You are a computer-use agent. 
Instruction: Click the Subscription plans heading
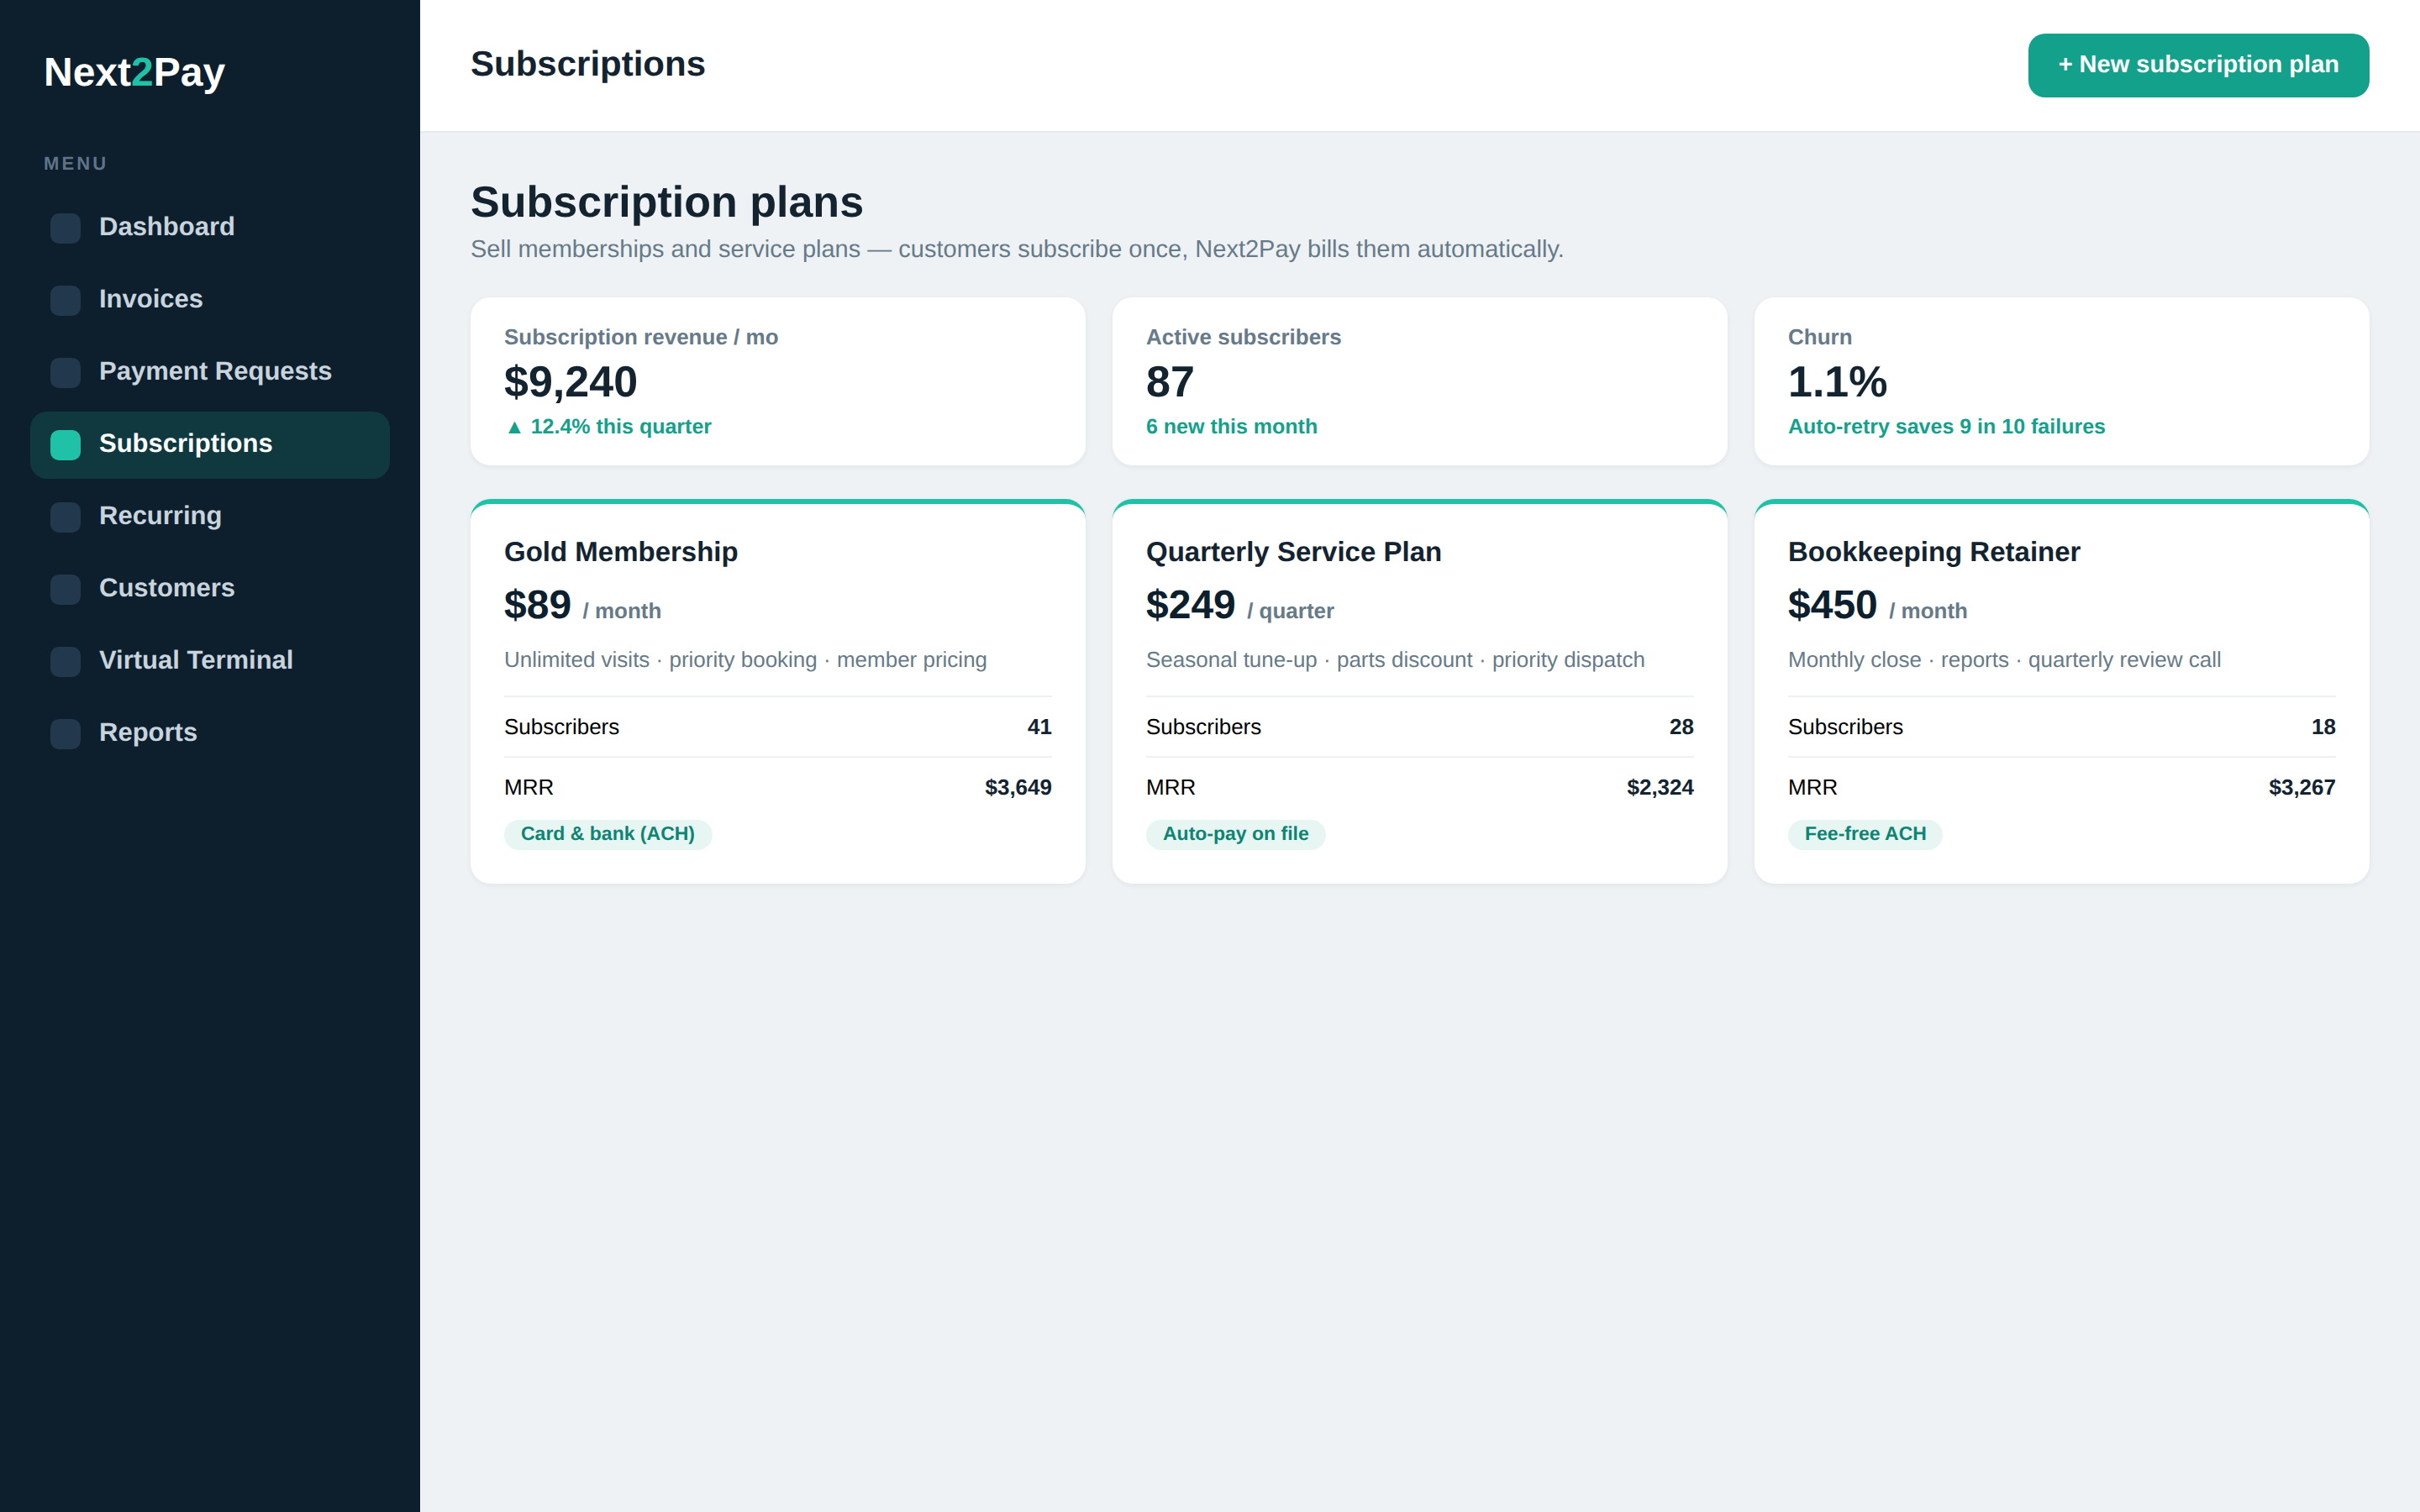[667, 202]
